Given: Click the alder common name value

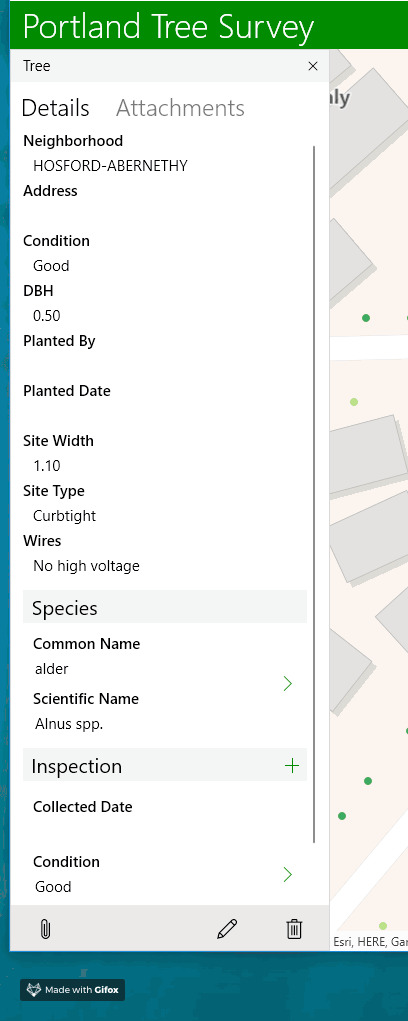Looking at the screenshot, I should point(51,669).
